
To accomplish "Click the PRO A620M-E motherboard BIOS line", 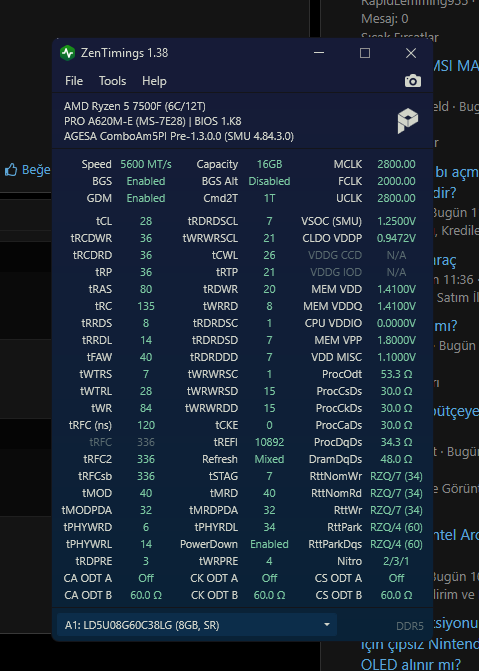I will click(152, 121).
